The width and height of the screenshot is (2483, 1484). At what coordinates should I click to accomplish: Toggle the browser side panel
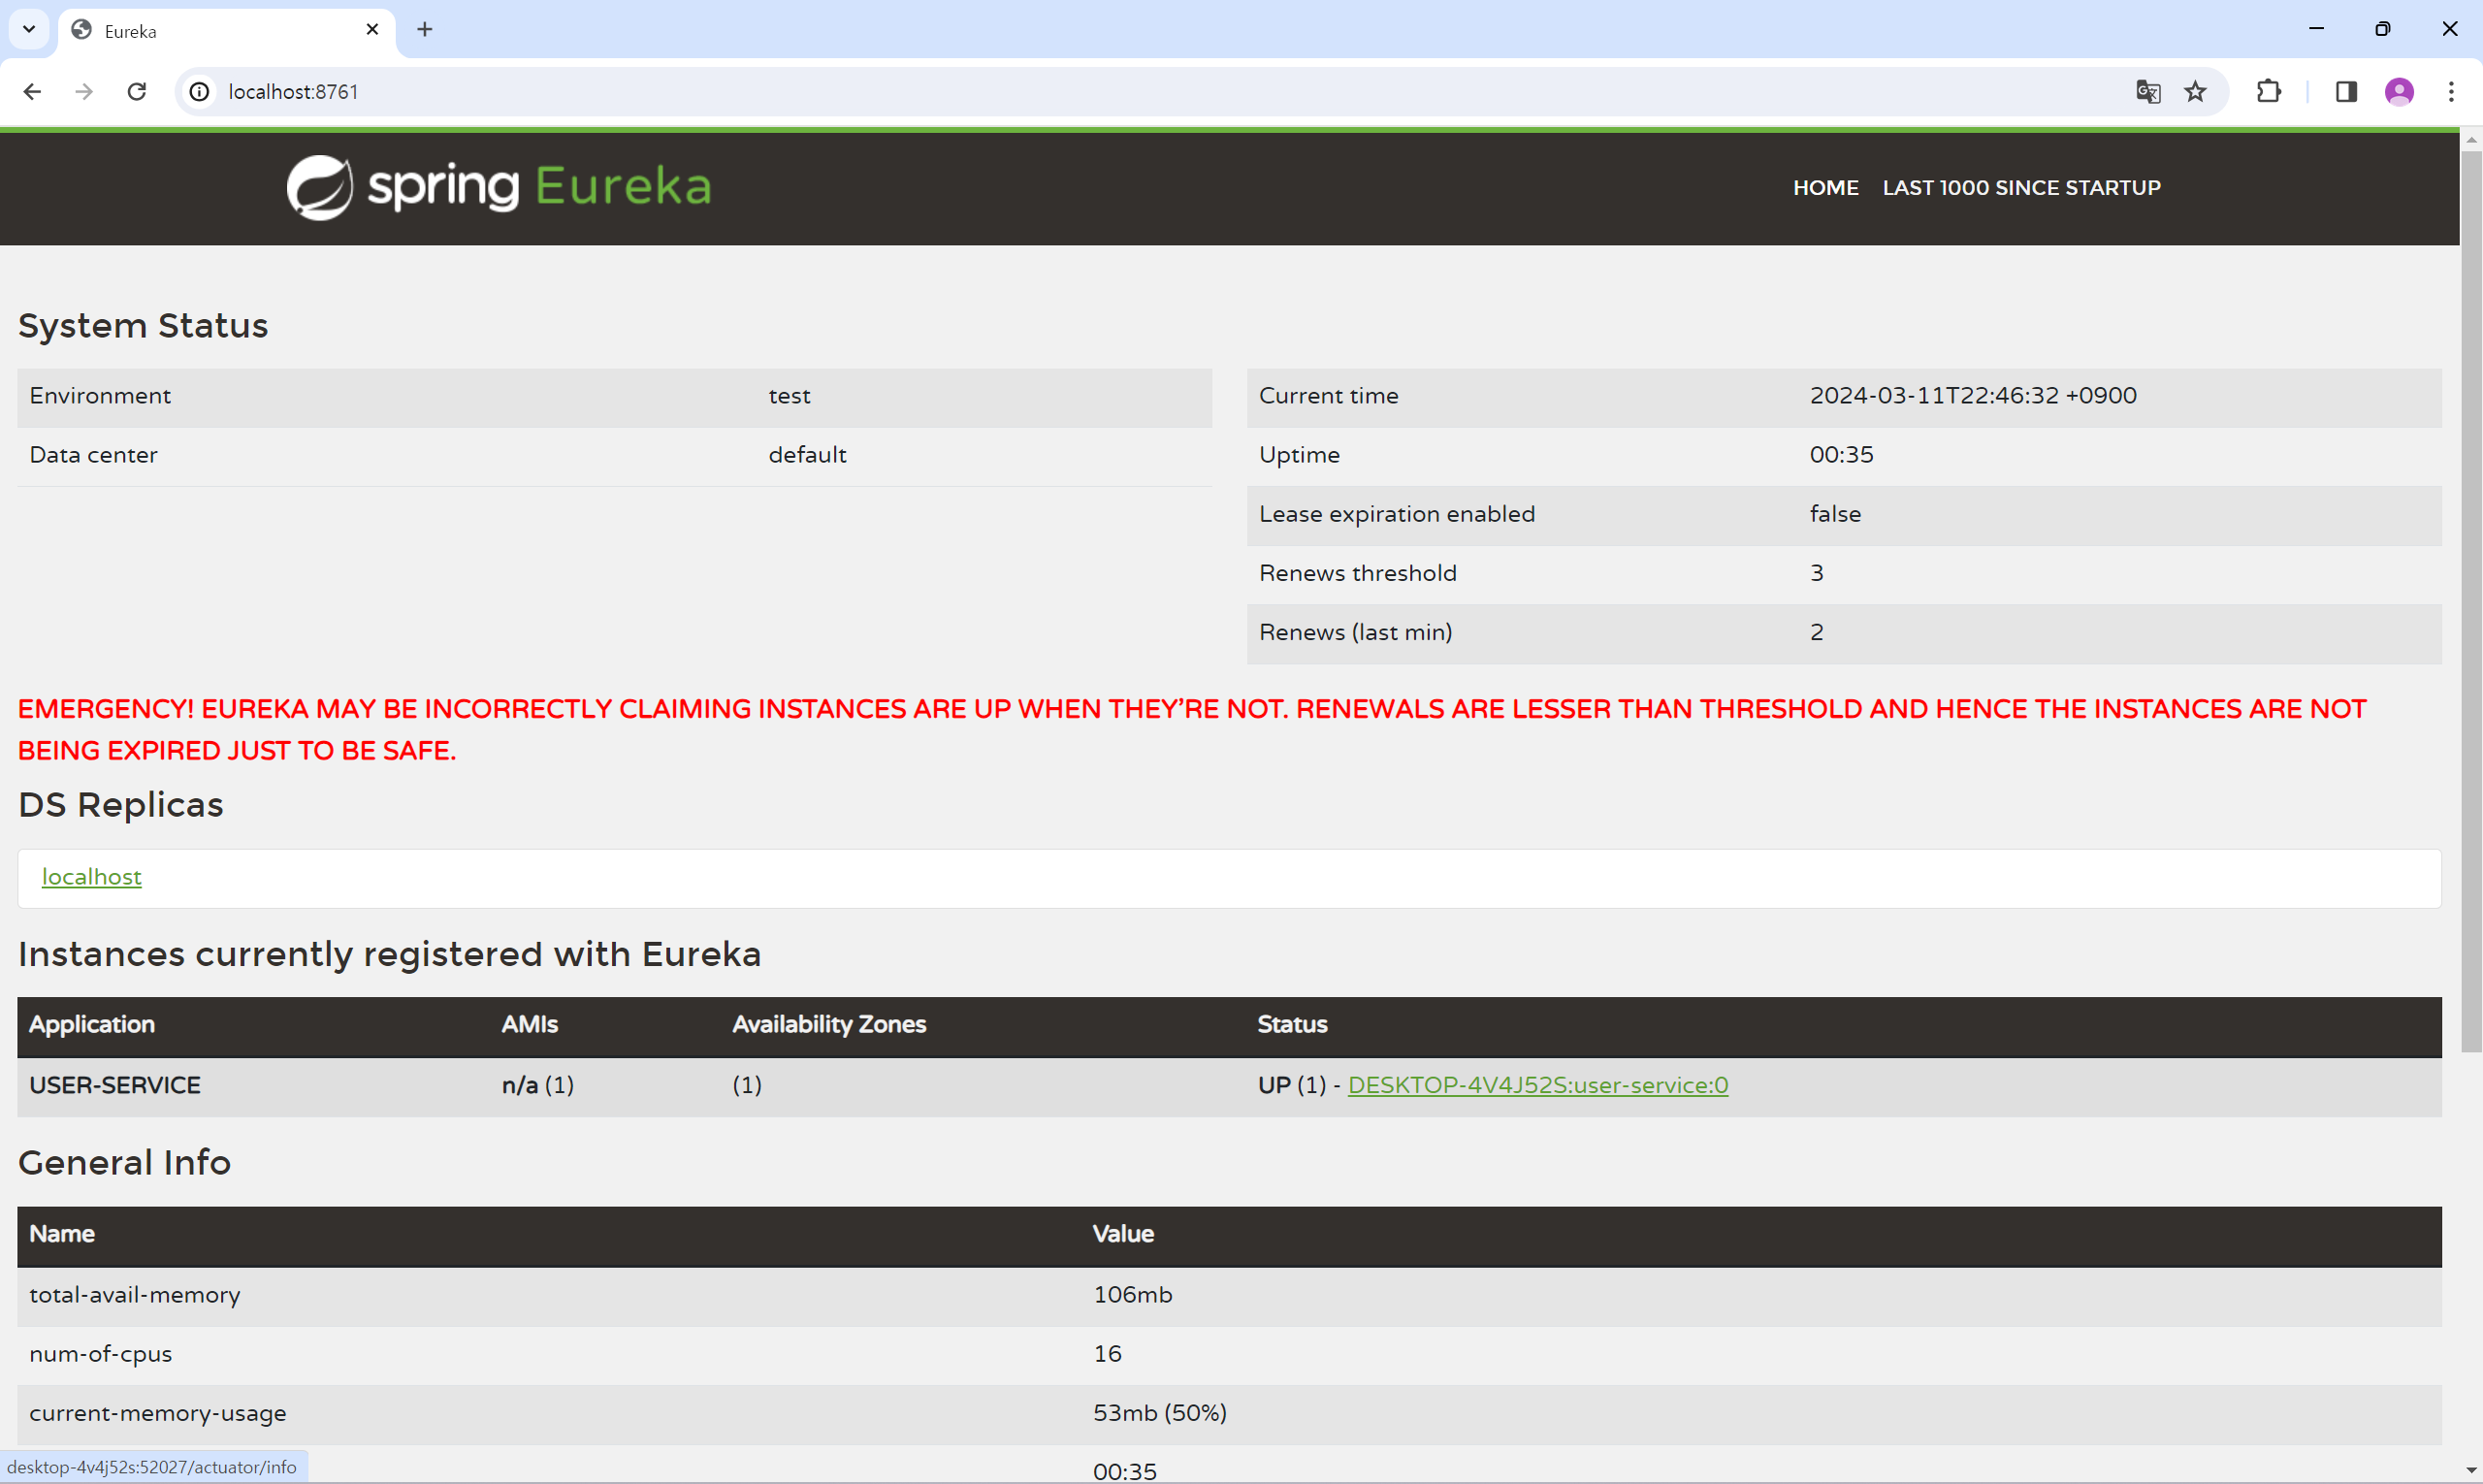pyautogui.click(x=2346, y=92)
